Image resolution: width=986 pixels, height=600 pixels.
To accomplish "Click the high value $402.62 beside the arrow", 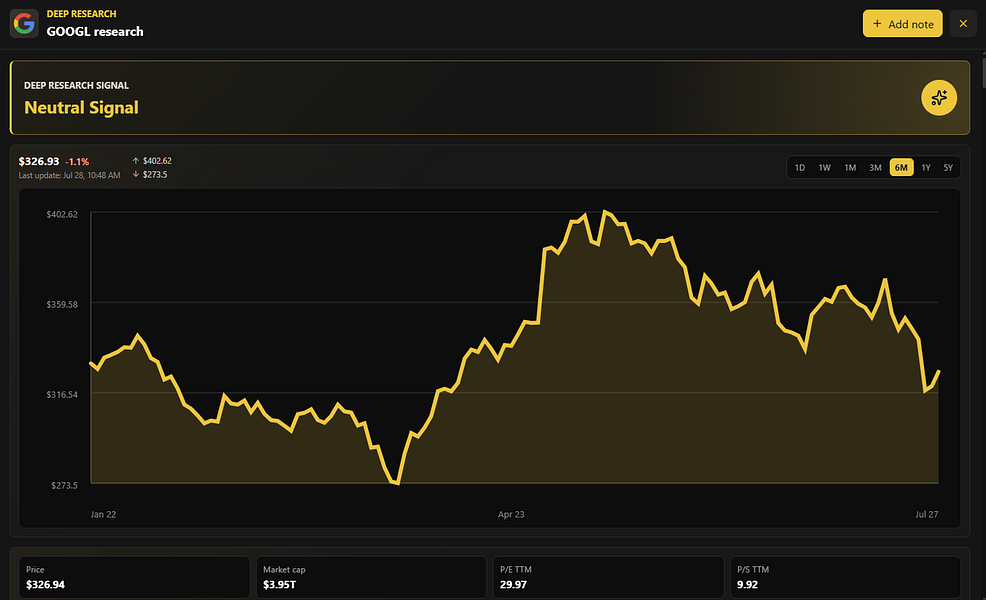I will click(157, 161).
